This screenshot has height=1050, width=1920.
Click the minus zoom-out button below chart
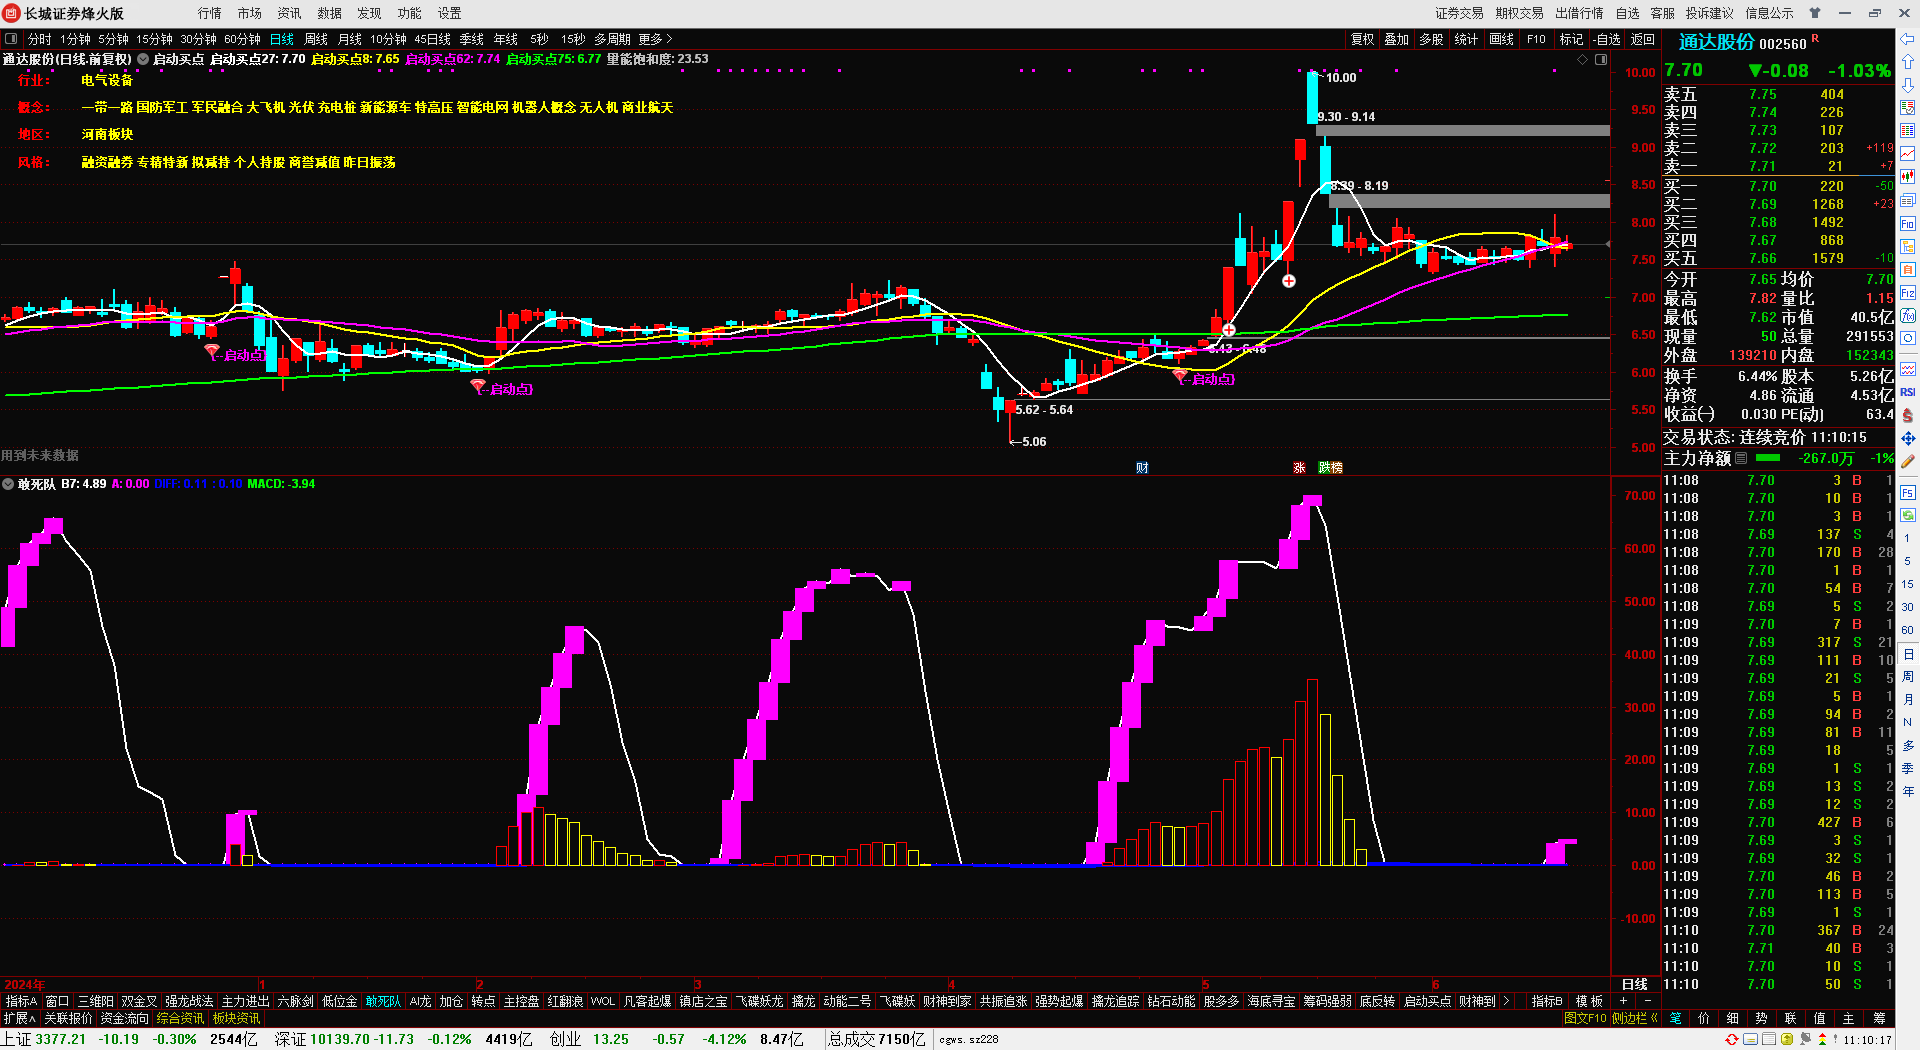click(1647, 1001)
